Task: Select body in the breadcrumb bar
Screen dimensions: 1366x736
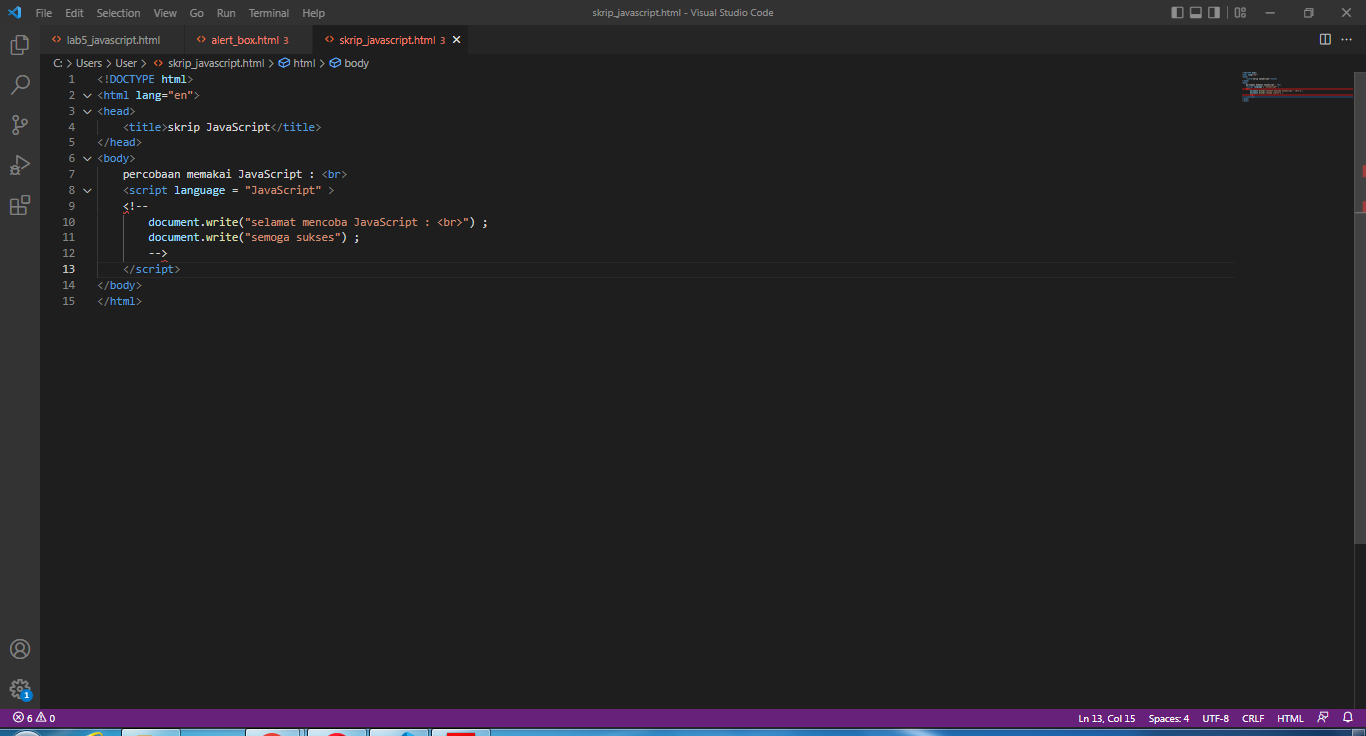Action: click(x=356, y=62)
